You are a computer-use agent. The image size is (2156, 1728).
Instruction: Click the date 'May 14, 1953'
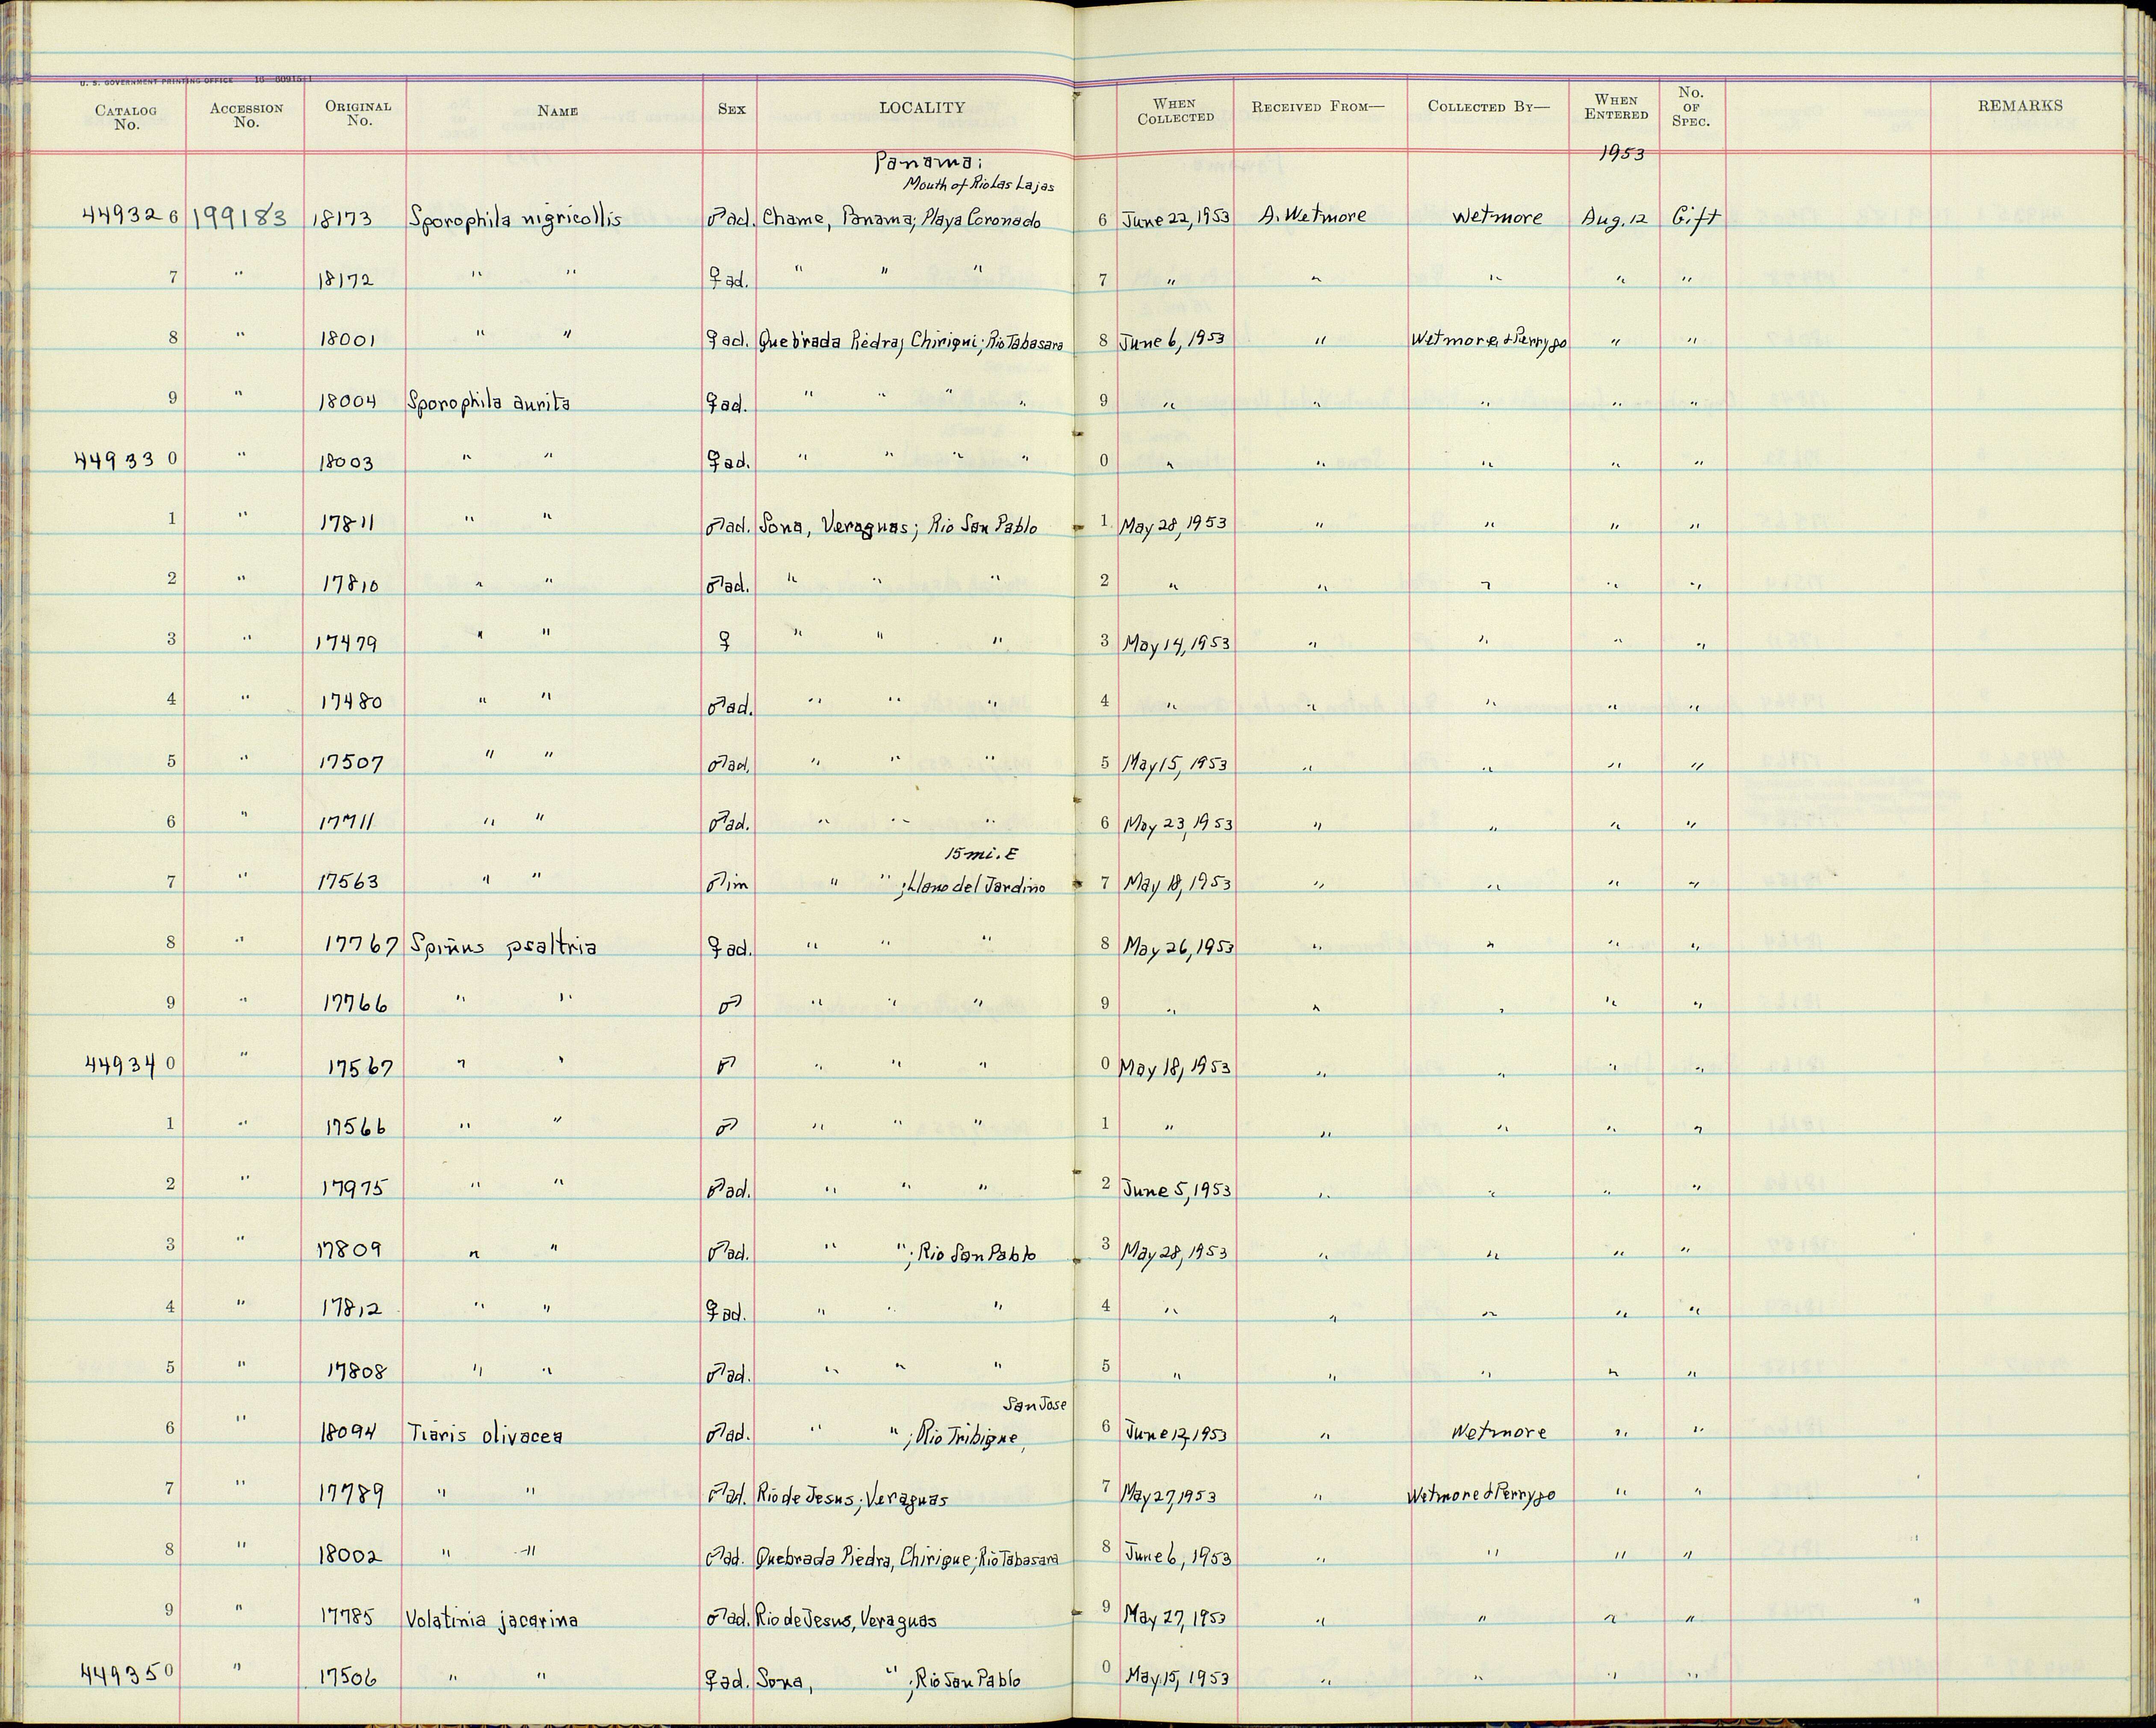[1177, 642]
